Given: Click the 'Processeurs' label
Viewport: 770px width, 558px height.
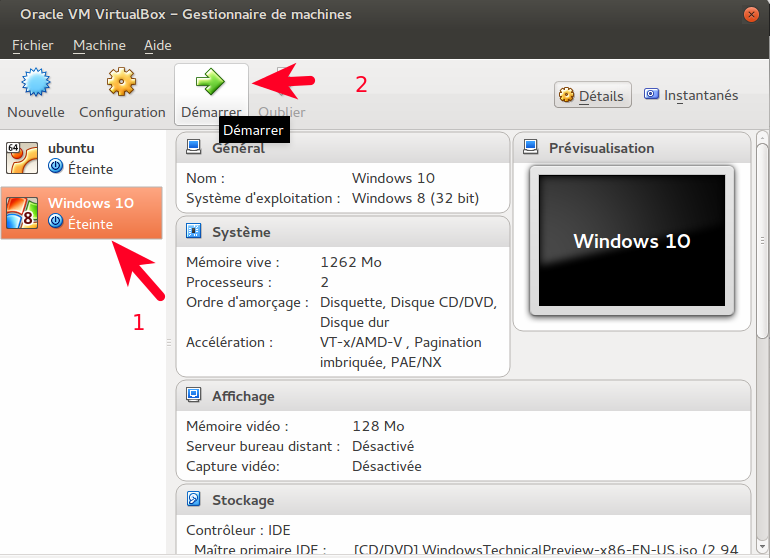Looking at the screenshot, I should pos(228,282).
